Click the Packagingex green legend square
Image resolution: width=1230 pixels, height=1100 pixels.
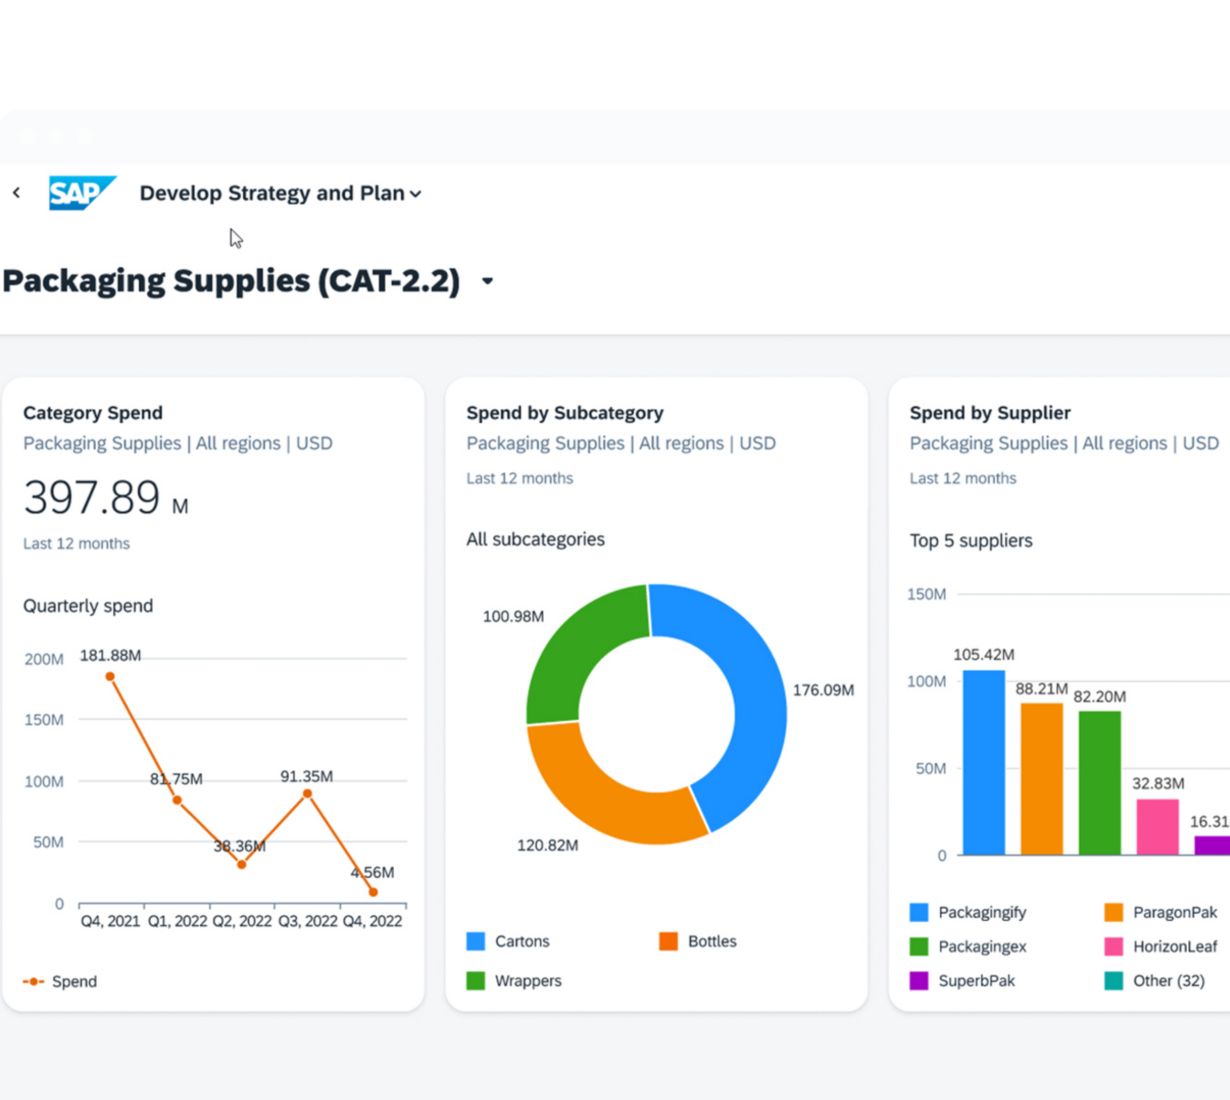coord(919,946)
